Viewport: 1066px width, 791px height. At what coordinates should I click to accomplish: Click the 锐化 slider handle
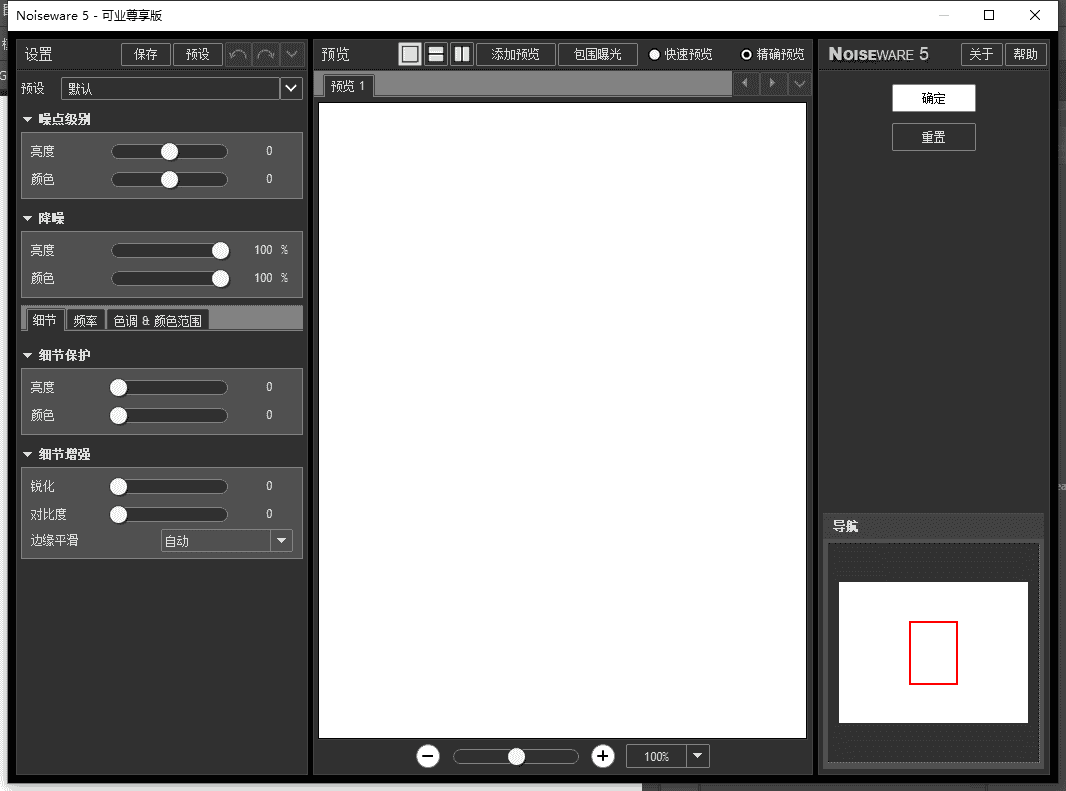click(x=119, y=487)
